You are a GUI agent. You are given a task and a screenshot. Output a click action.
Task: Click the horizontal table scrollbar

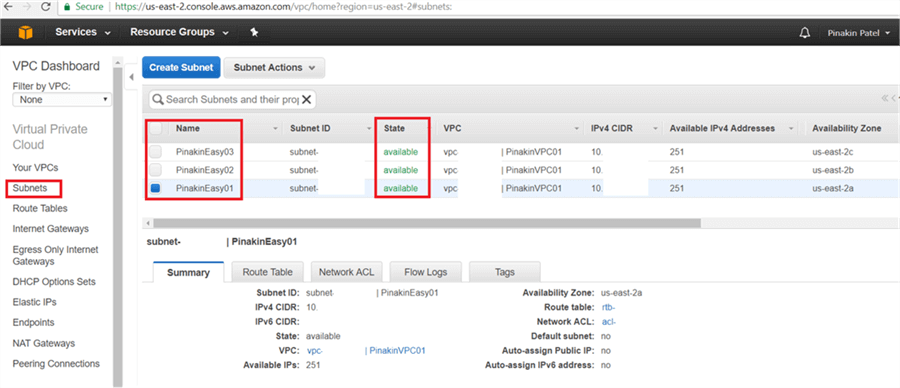tap(427, 223)
